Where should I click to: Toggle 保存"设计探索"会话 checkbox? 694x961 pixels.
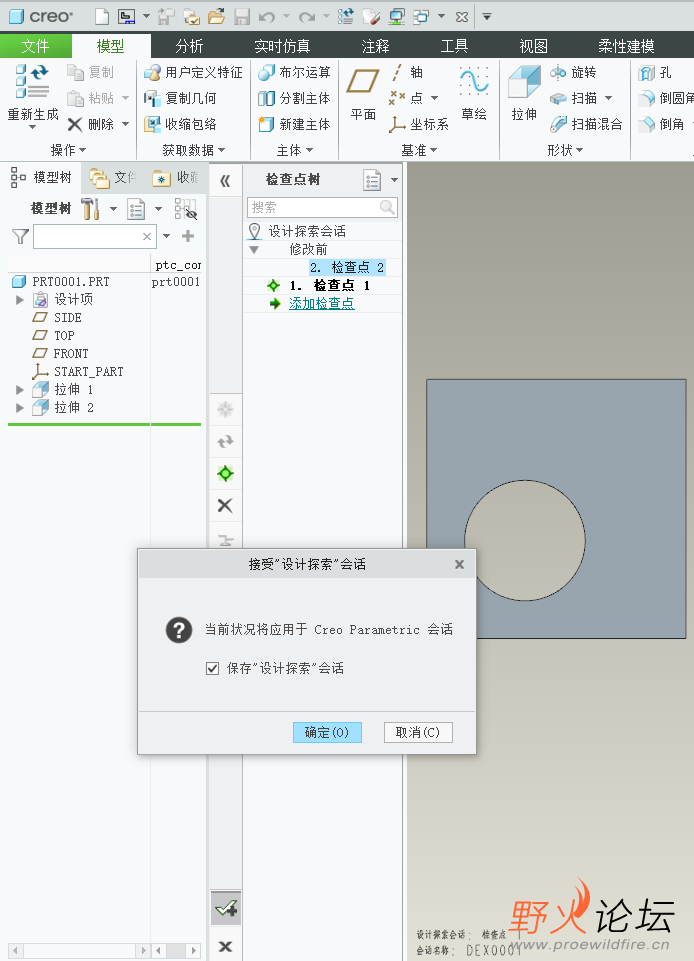[x=212, y=668]
